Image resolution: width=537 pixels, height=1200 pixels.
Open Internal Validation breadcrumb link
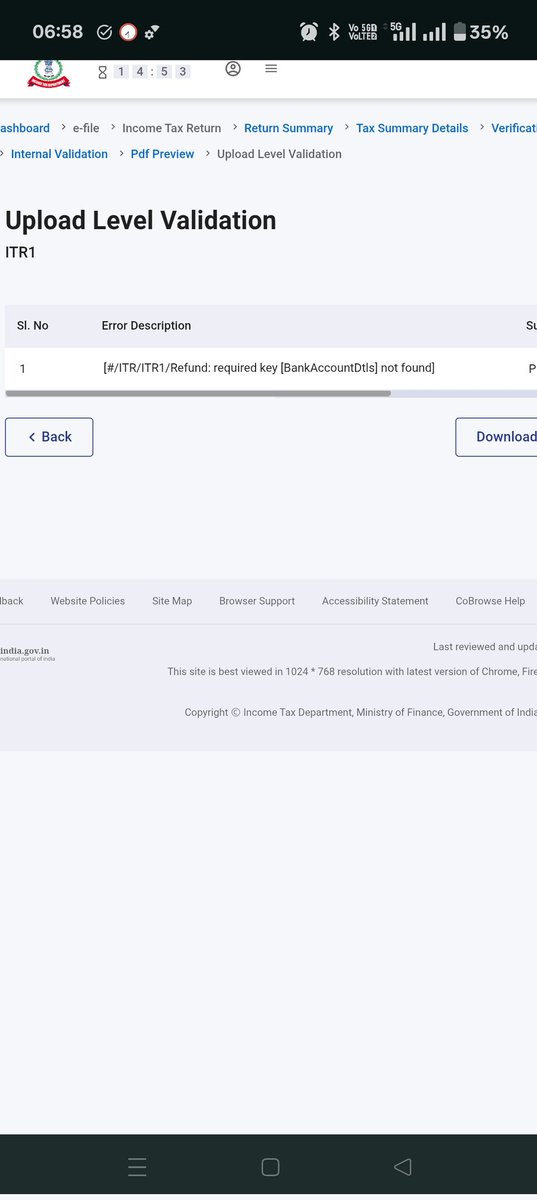click(59, 154)
